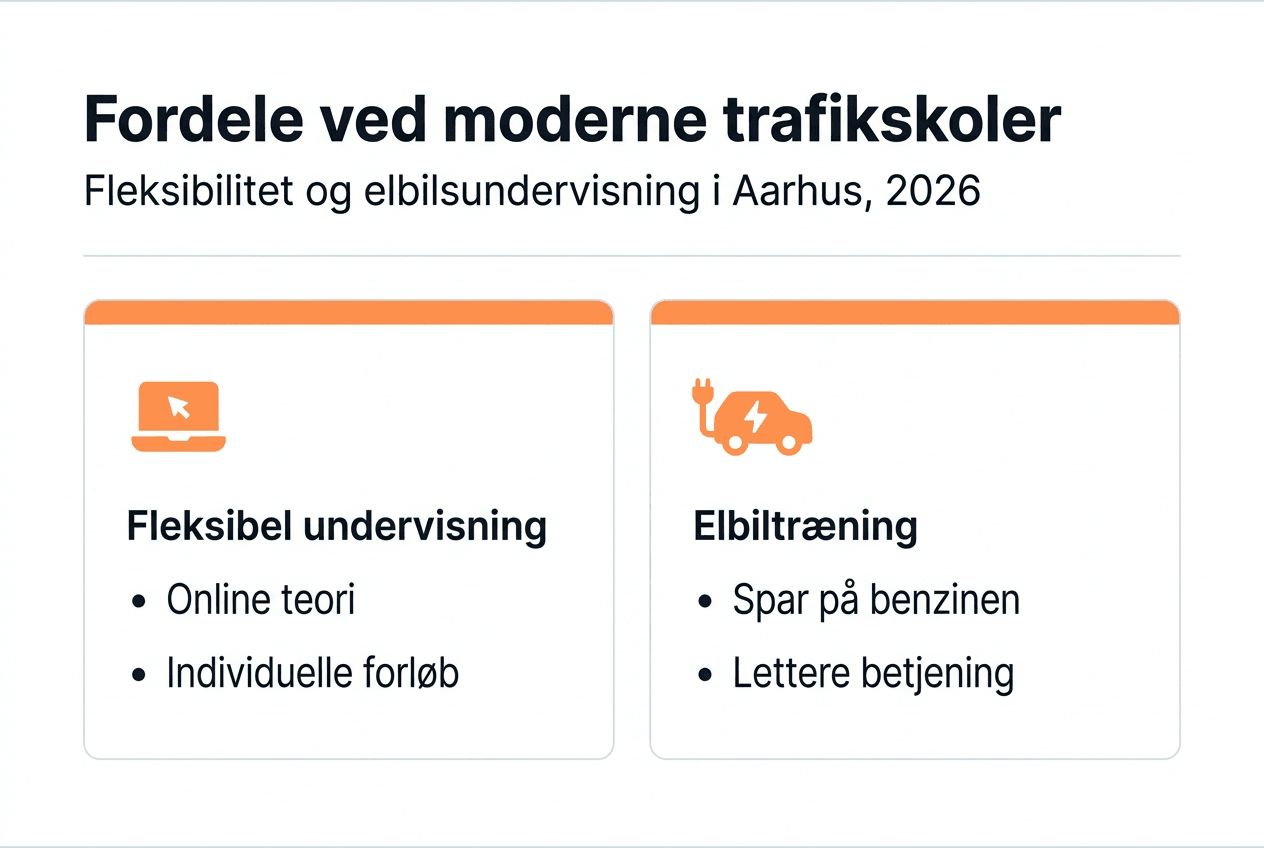Click the bullet dot before Lettere betjening
The width and height of the screenshot is (1264, 848).
tap(706, 675)
